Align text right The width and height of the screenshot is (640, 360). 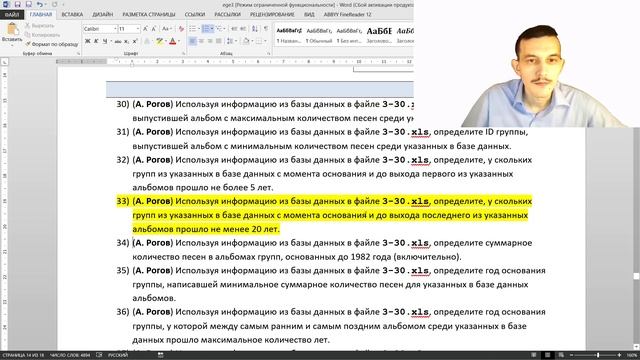tap(210, 41)
